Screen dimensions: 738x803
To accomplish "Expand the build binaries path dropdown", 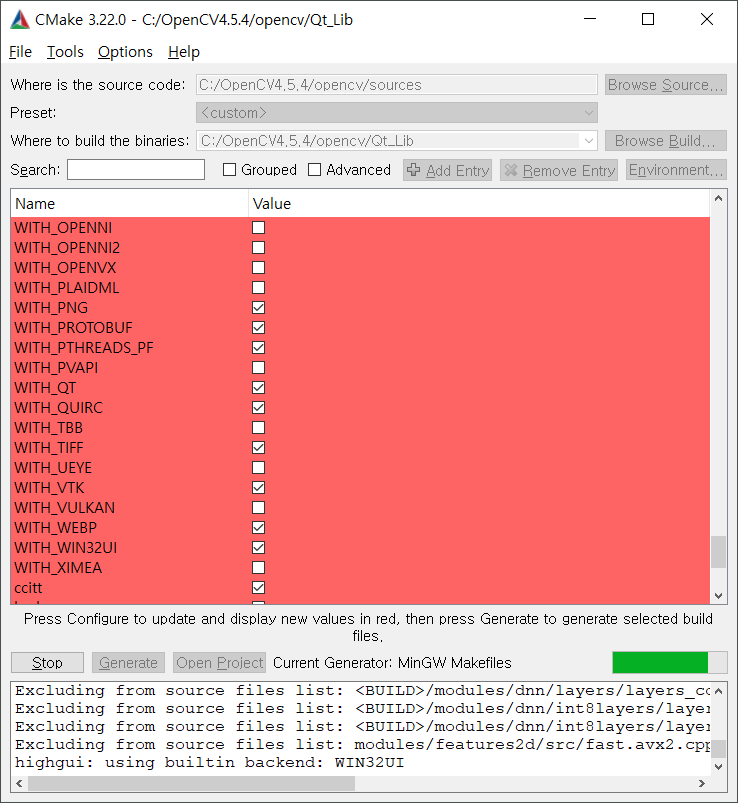I will [x=589, y=140].
